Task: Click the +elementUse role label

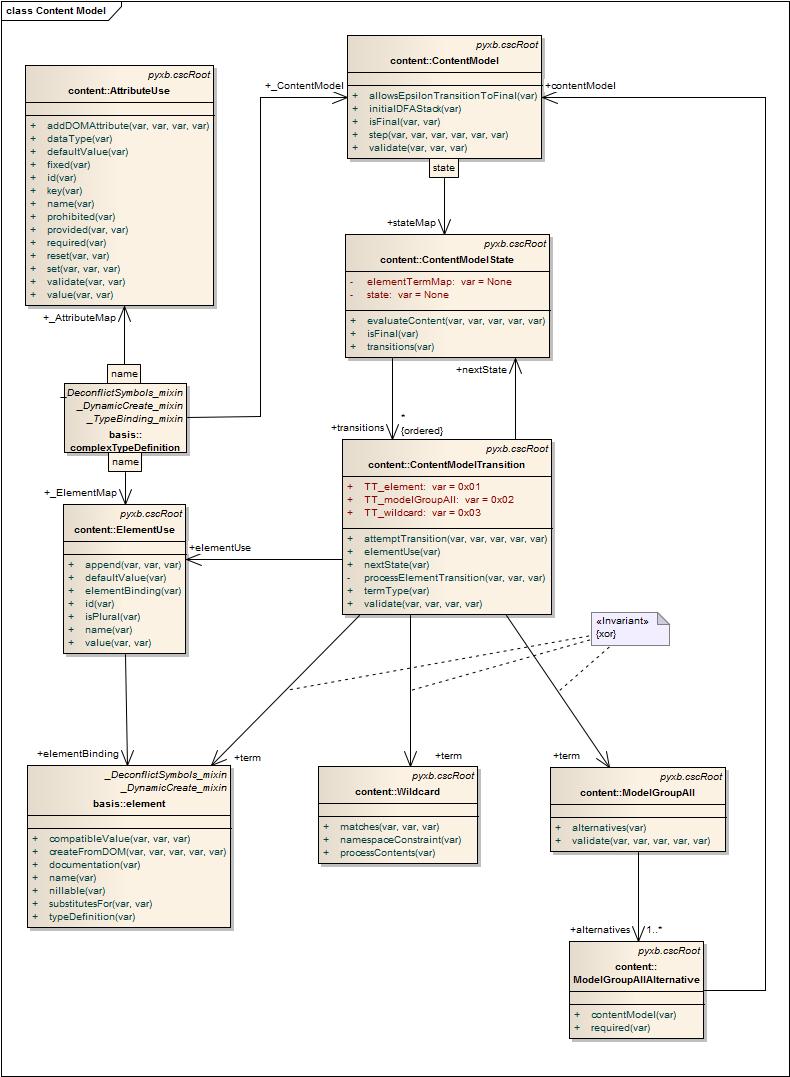Action: tap(220, 547)
